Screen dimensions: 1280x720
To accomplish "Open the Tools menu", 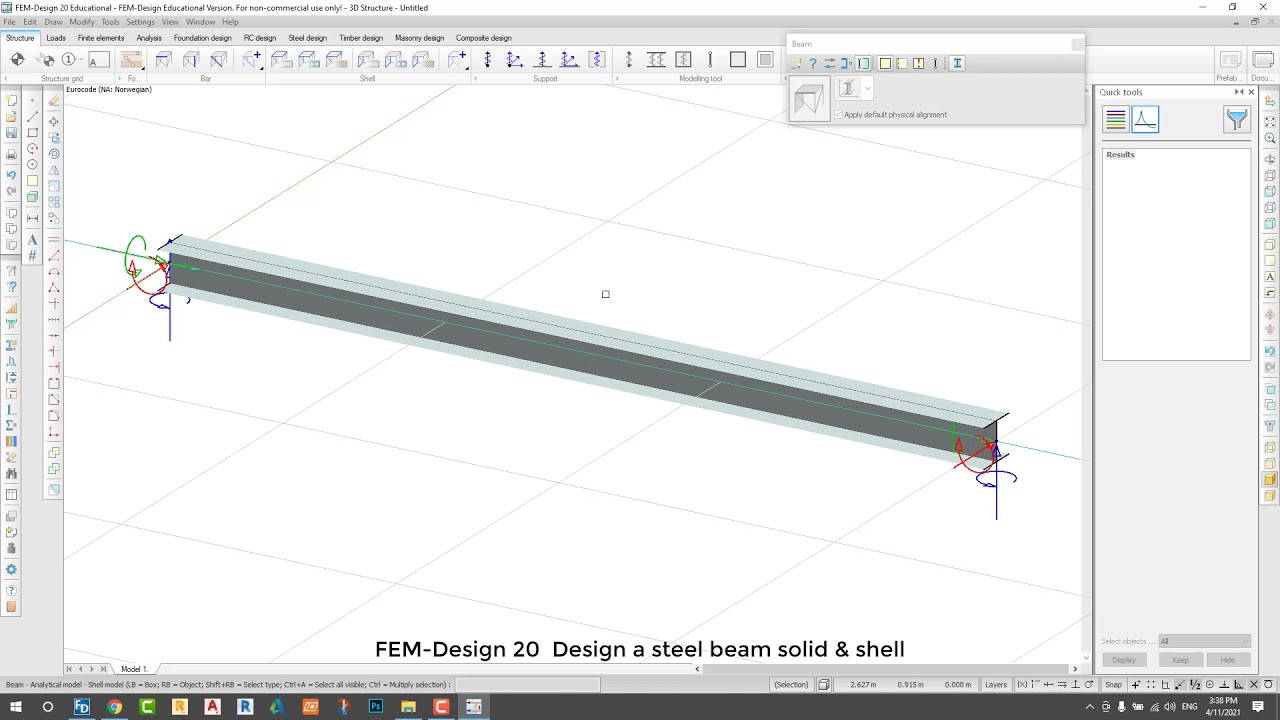I will tap(110, 22).
